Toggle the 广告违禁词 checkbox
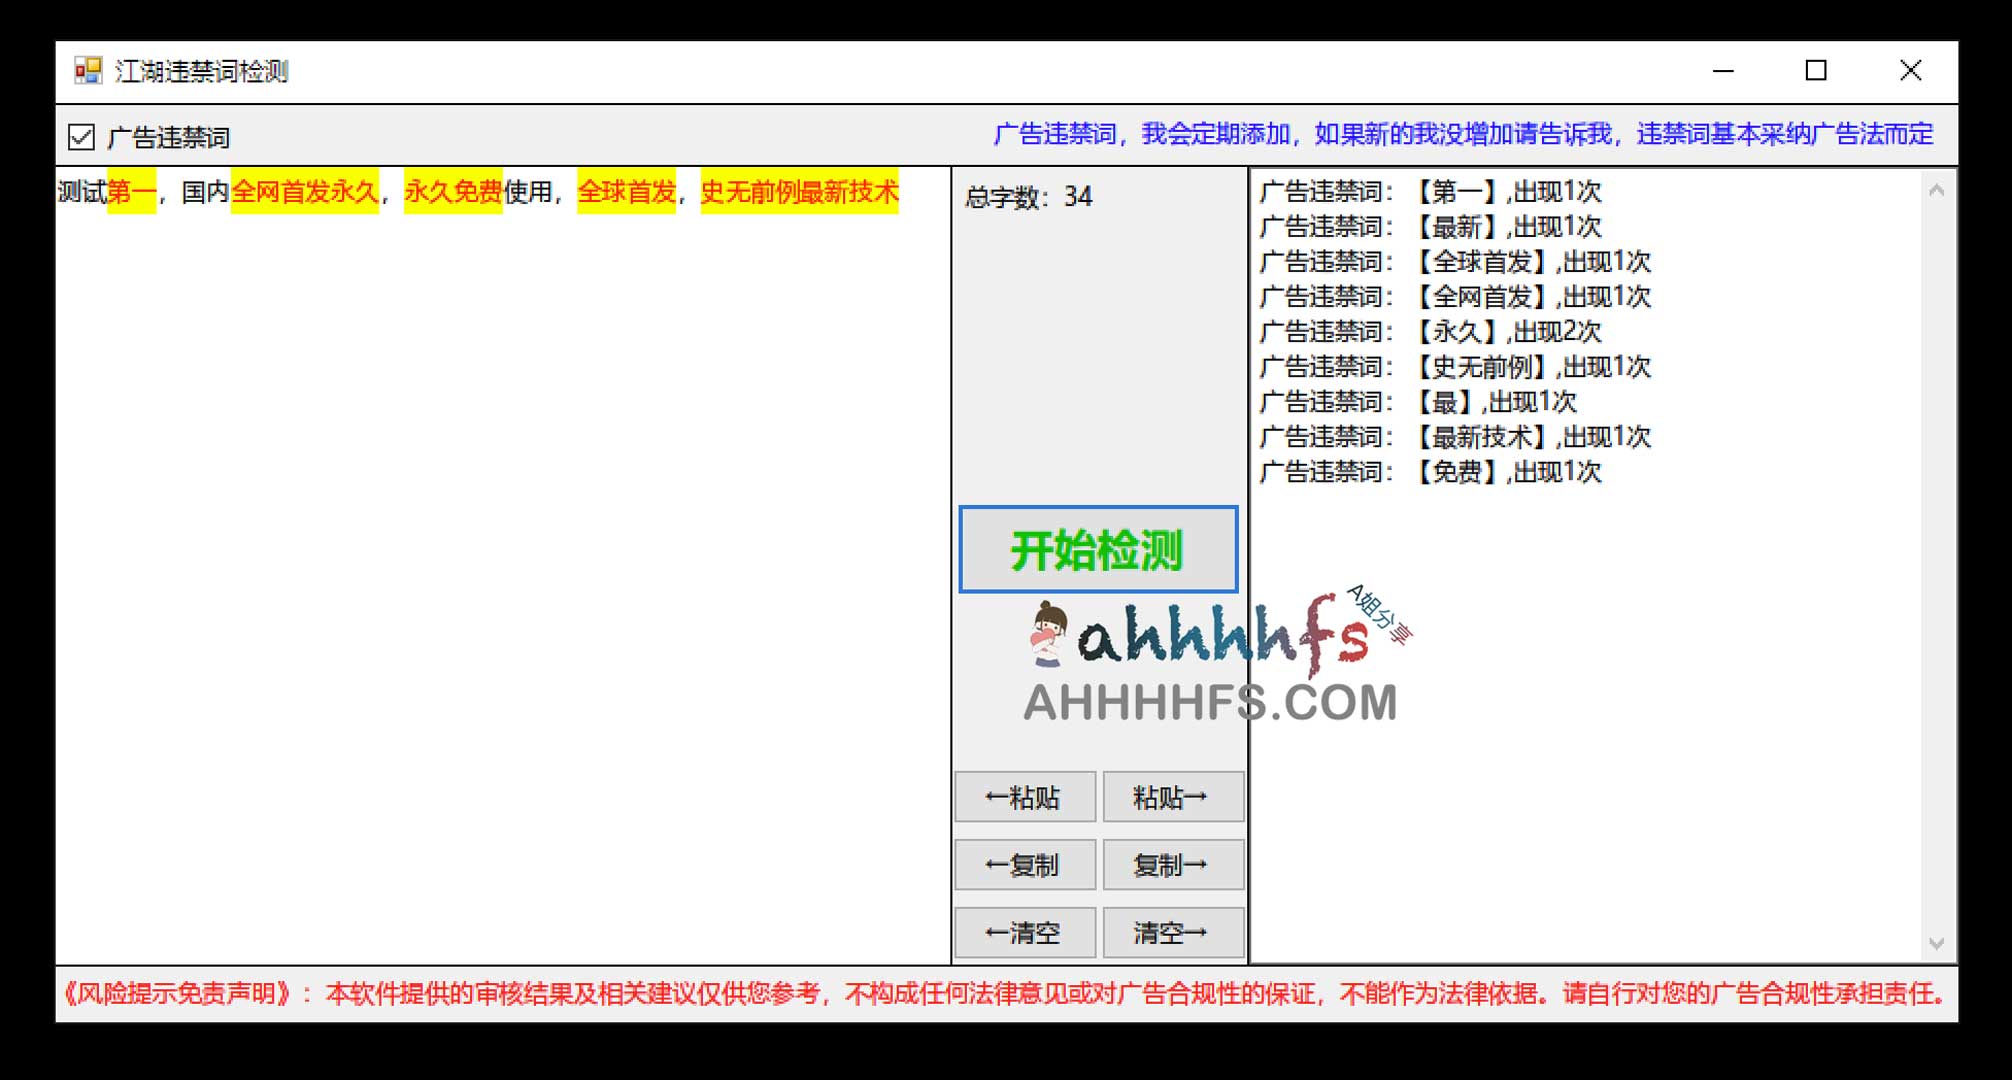Viewport: 2012px width, 1080px height. pyautogui.click(x=80, y=136)
